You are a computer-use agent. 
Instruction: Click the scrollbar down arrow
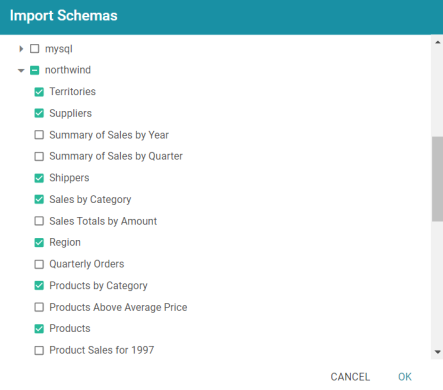(438, 352)
